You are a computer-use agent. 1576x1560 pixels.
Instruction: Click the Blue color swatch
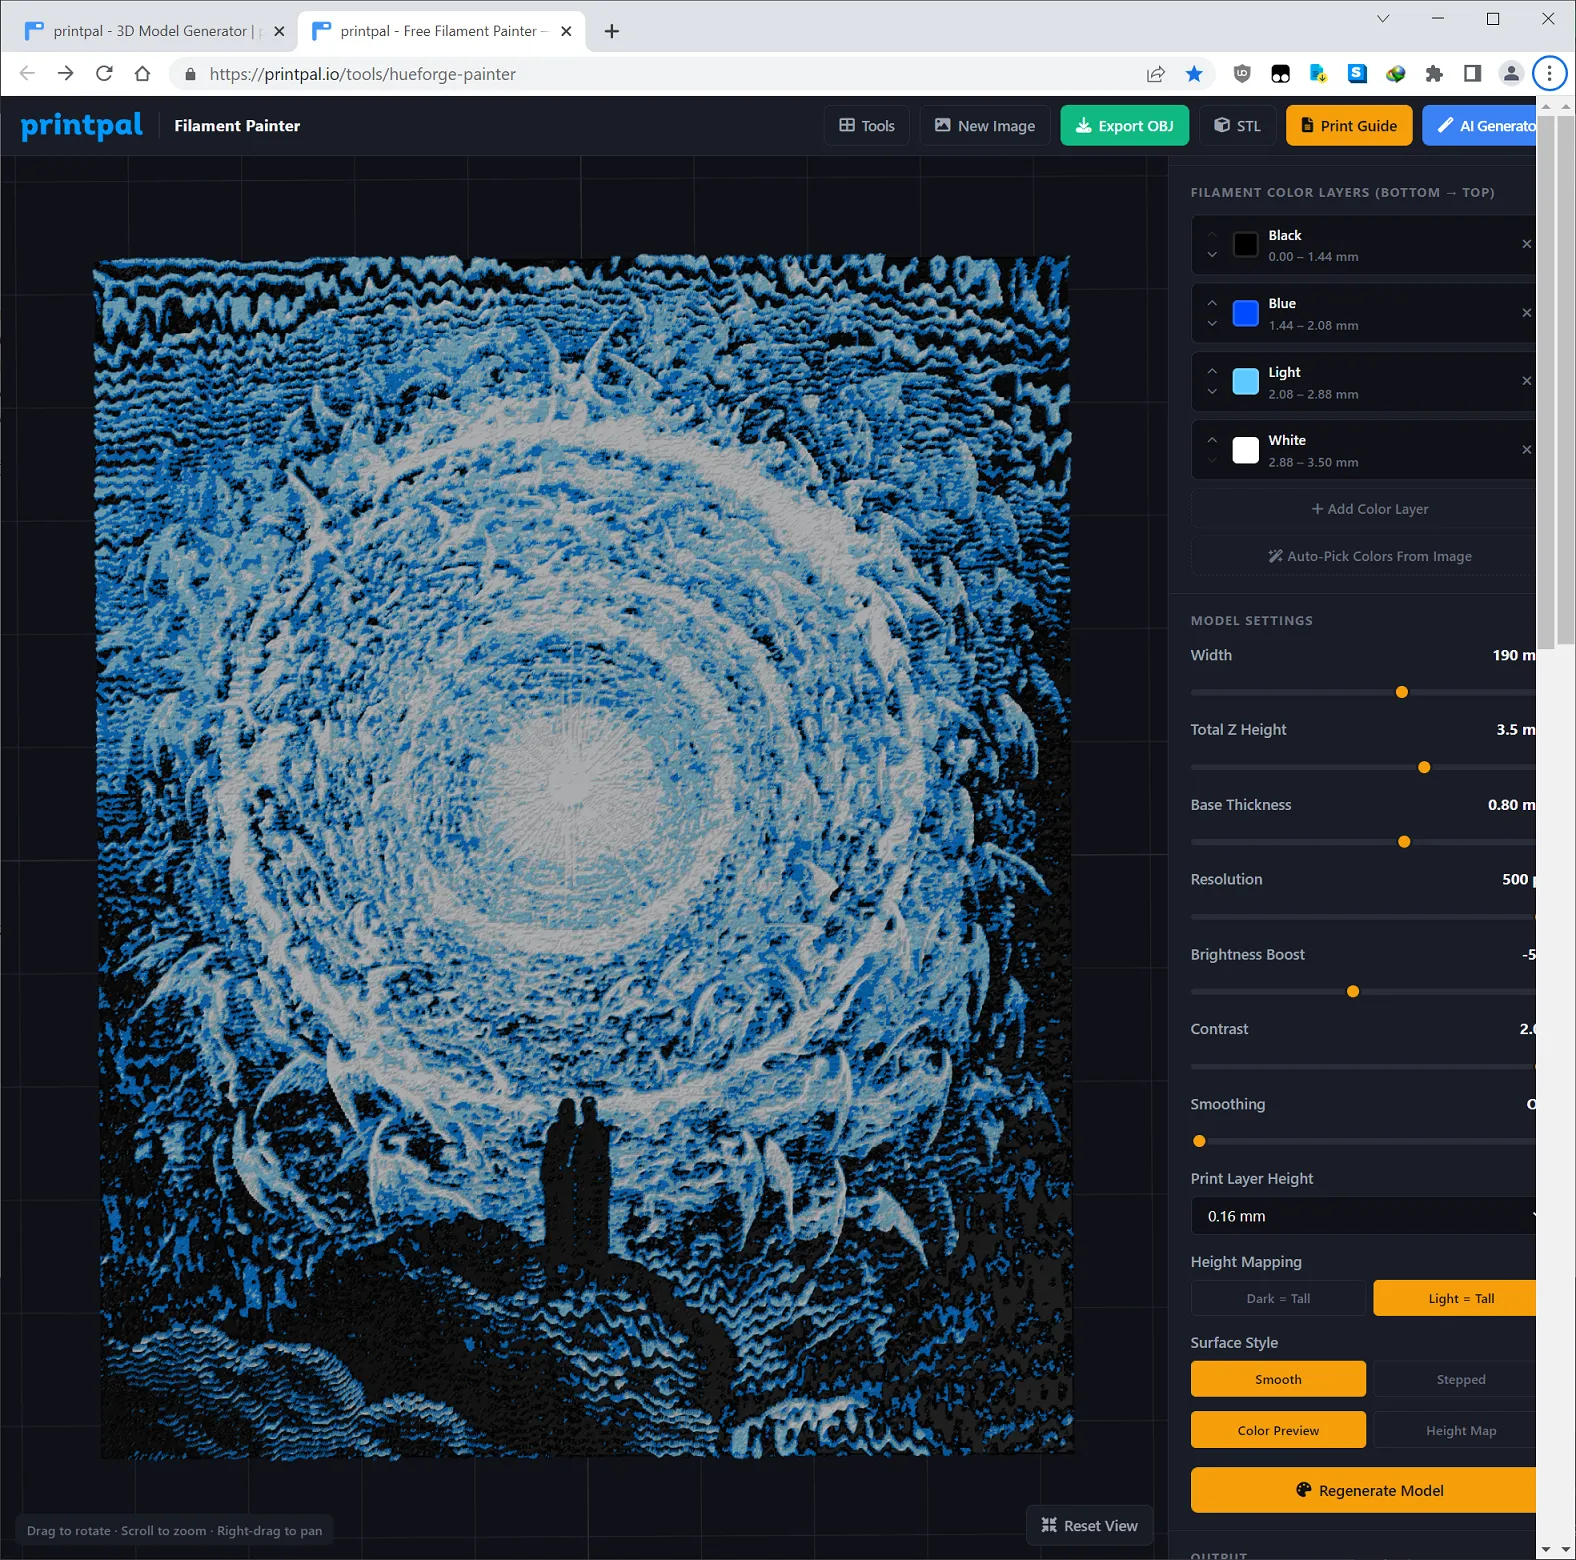pos(1246,313)
